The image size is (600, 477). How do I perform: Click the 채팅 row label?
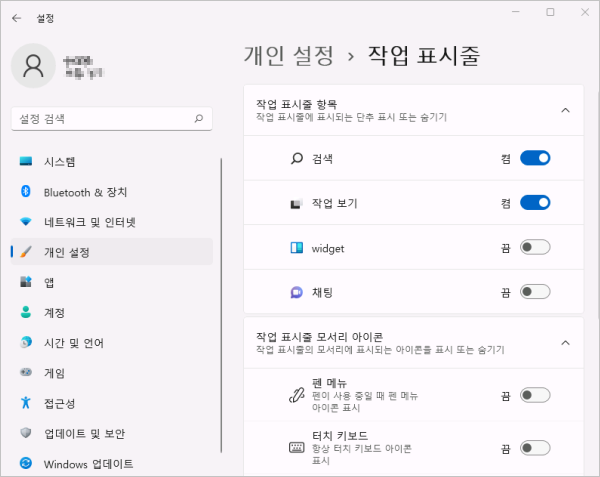click(x=322, y=293)
